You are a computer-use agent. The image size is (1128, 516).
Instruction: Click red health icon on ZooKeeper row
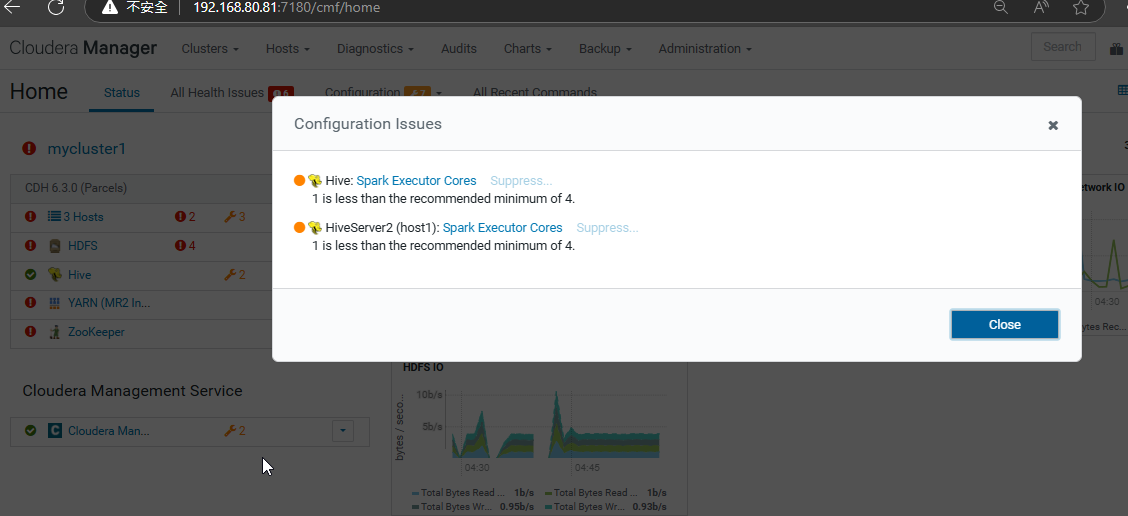[x=30, y=332]
